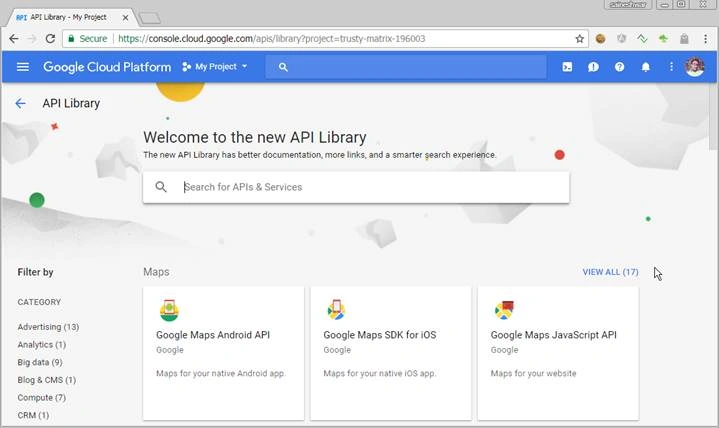Filter by Advertising (13) category
This screenshot has height=428, width=719.
tap(48, 327)
